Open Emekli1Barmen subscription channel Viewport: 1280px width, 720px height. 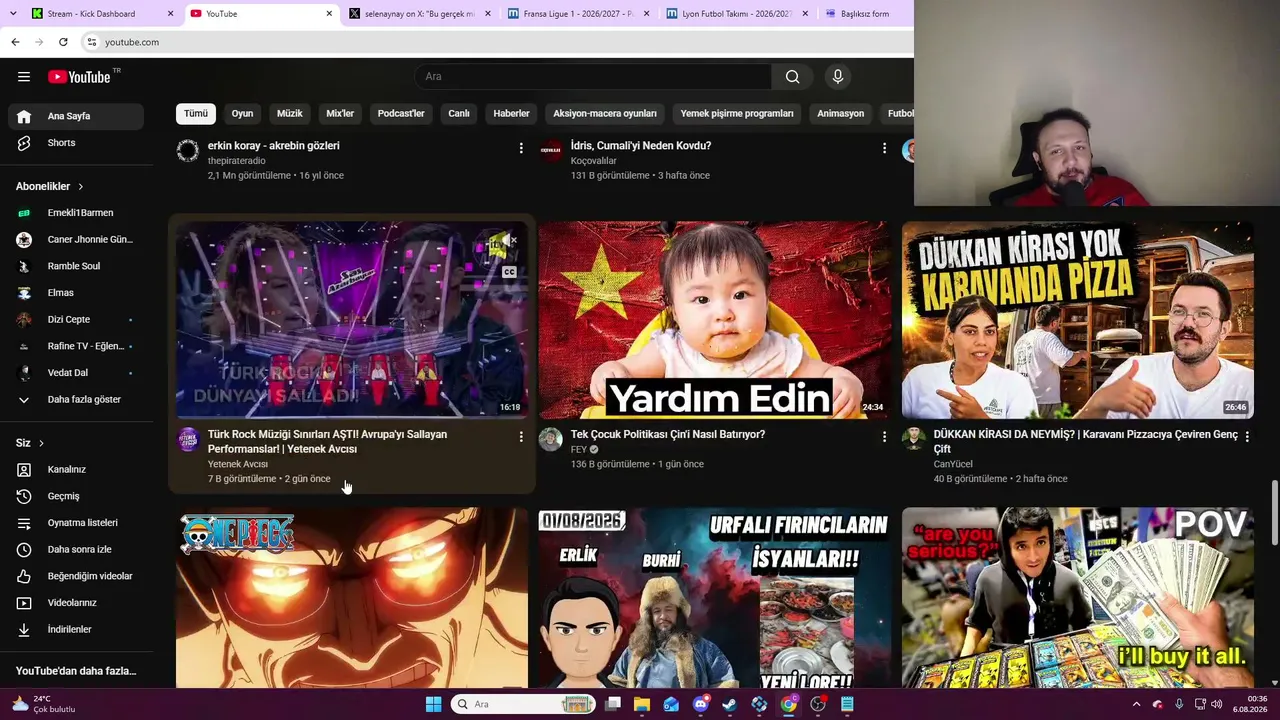point(76,213)
